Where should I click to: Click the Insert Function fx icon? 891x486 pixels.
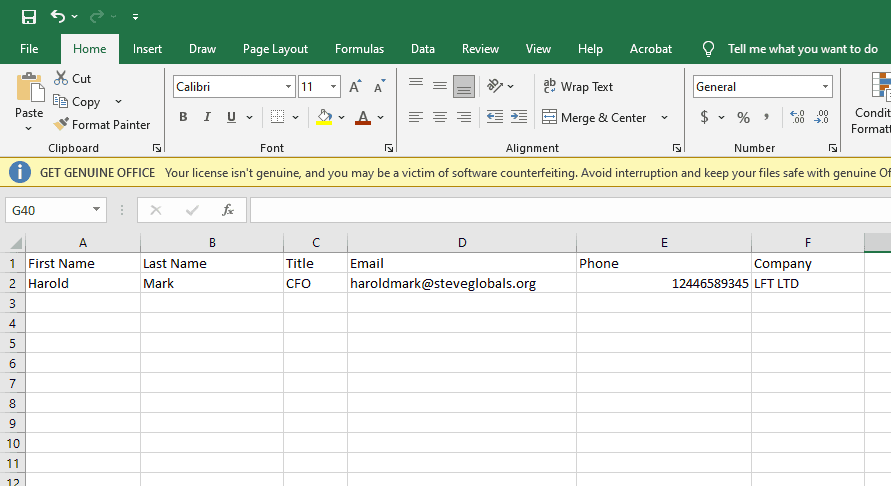[228, 210]
